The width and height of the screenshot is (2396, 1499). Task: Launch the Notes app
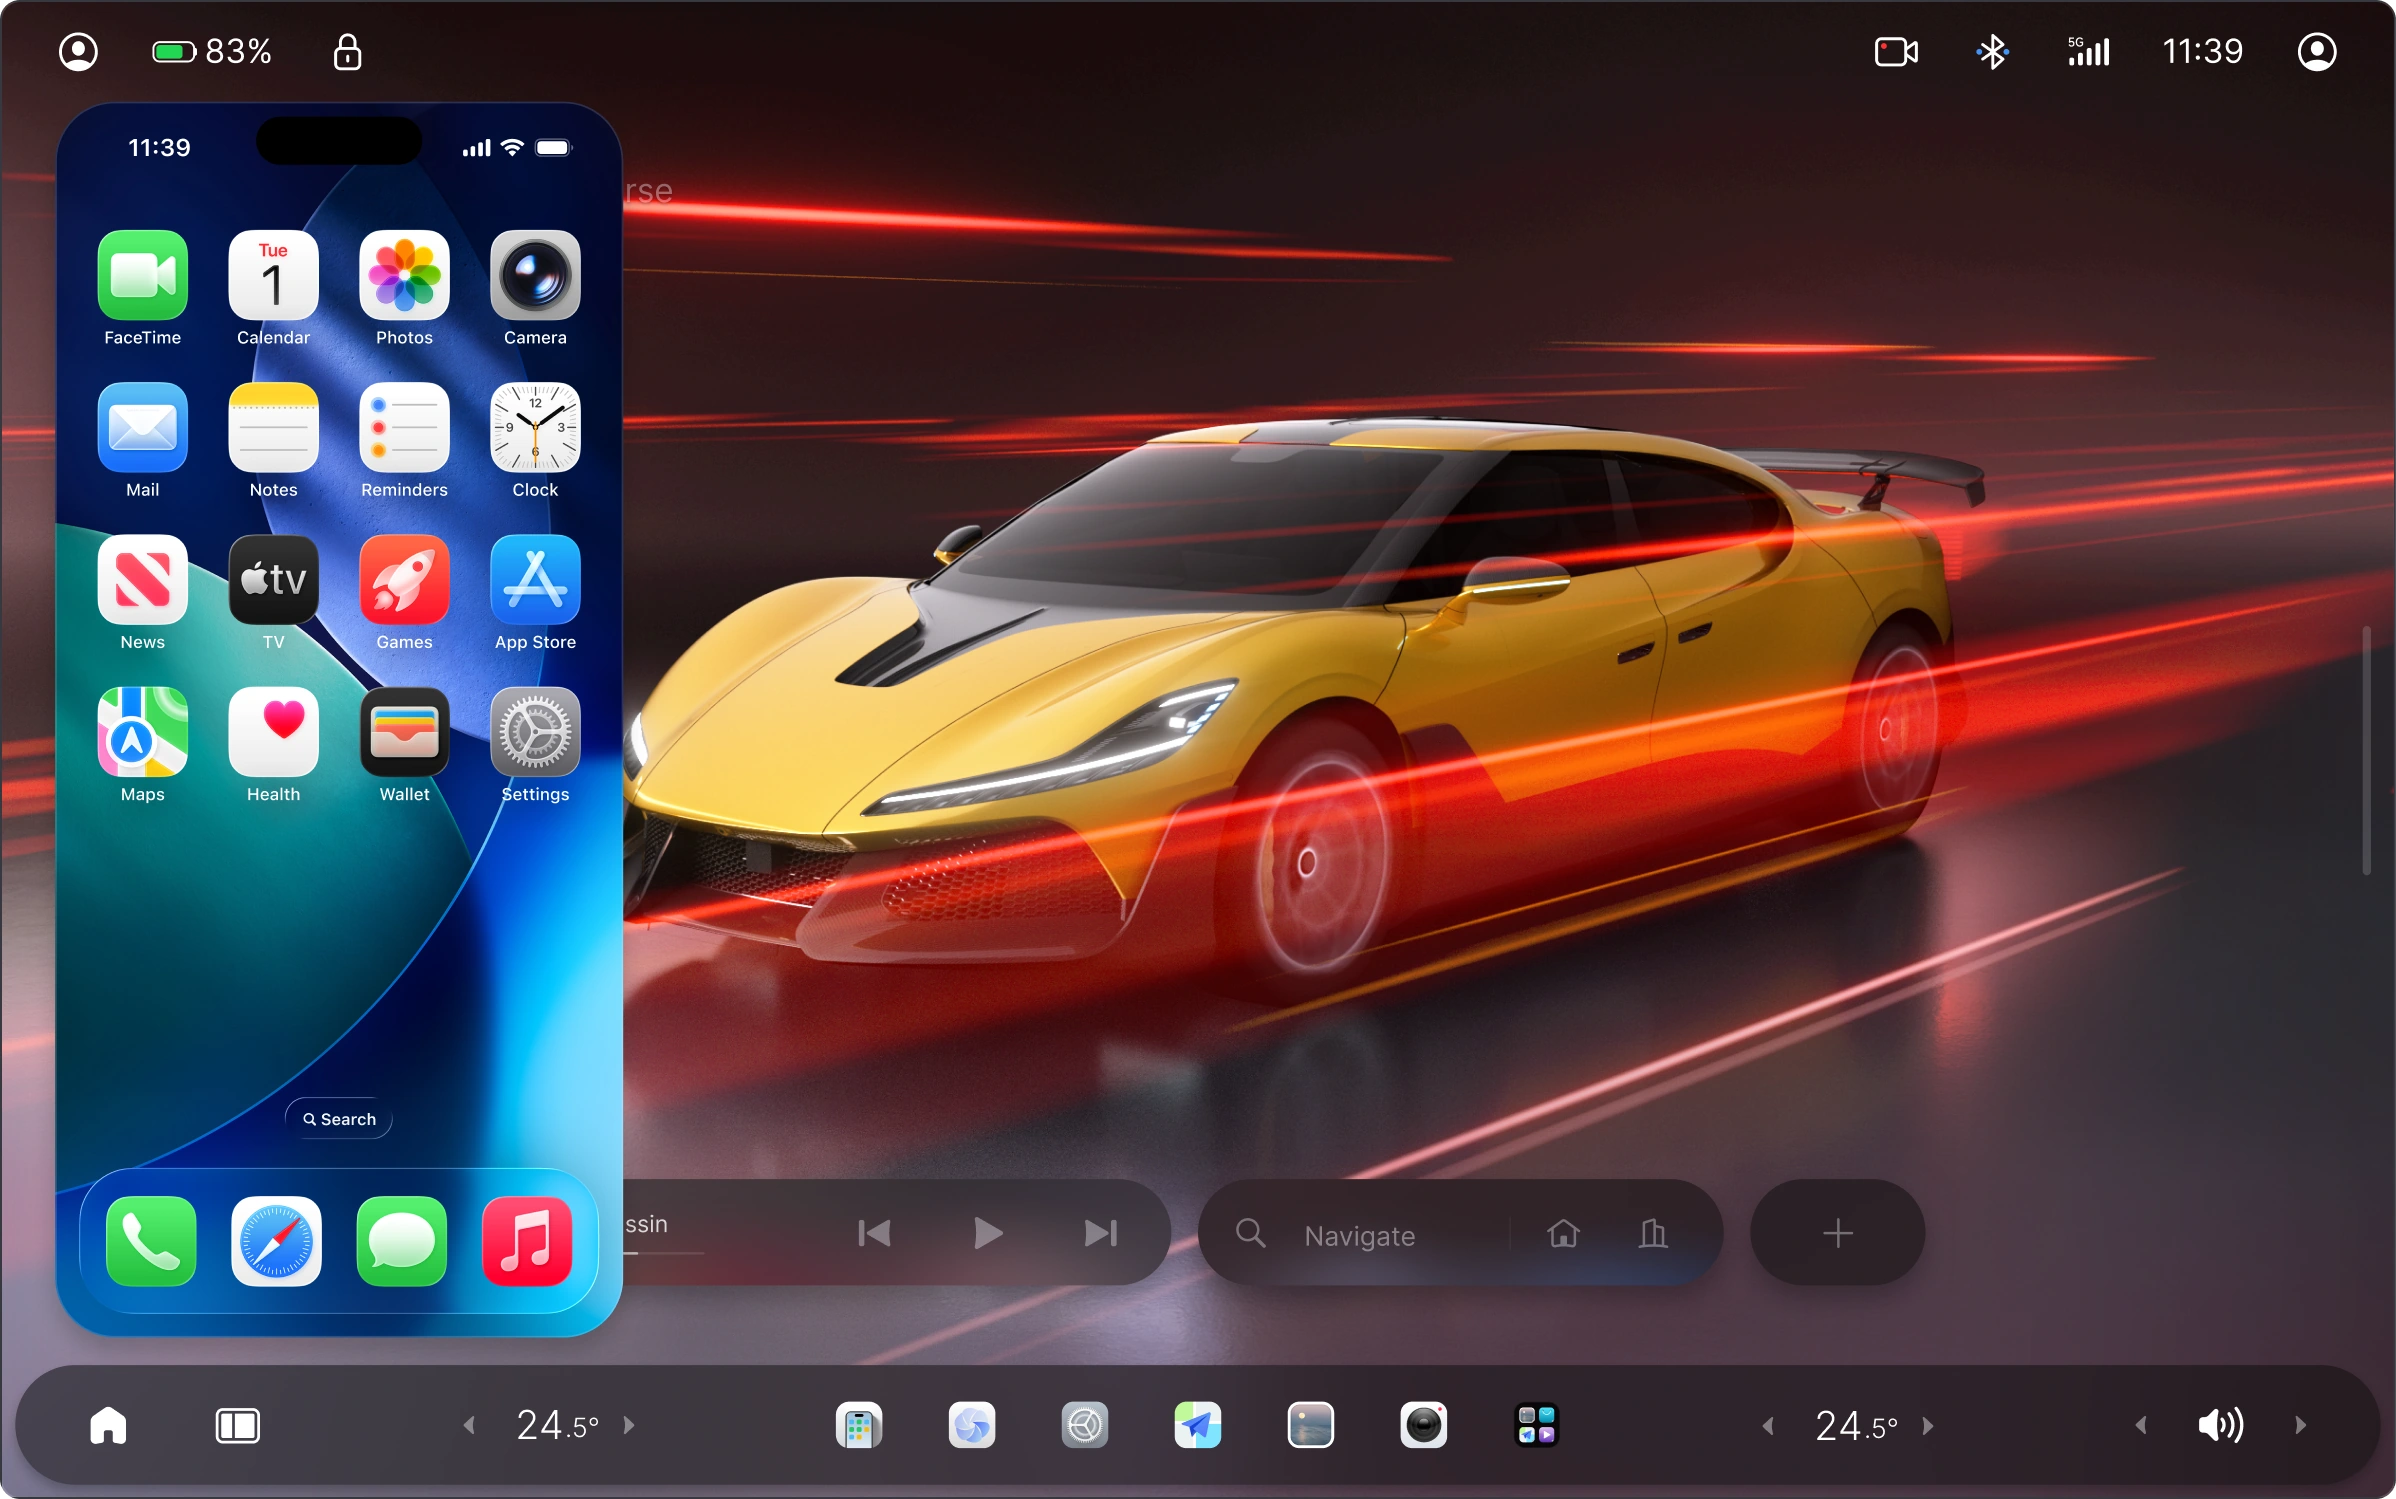pyautogui.click(x=273, y=427)
